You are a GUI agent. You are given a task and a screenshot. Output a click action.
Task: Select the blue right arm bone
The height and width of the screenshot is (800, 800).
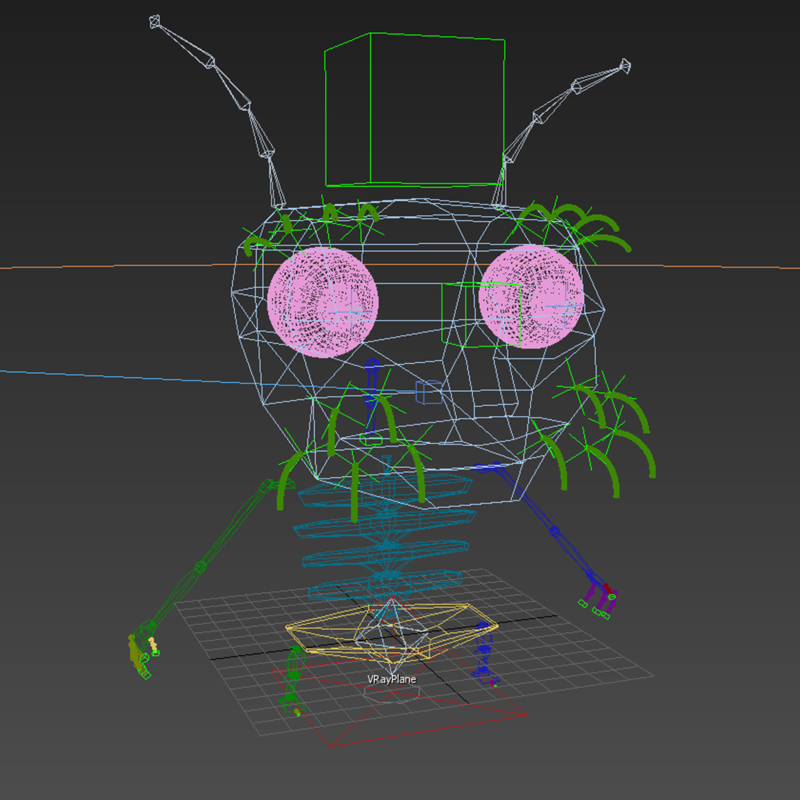(555, 530)
